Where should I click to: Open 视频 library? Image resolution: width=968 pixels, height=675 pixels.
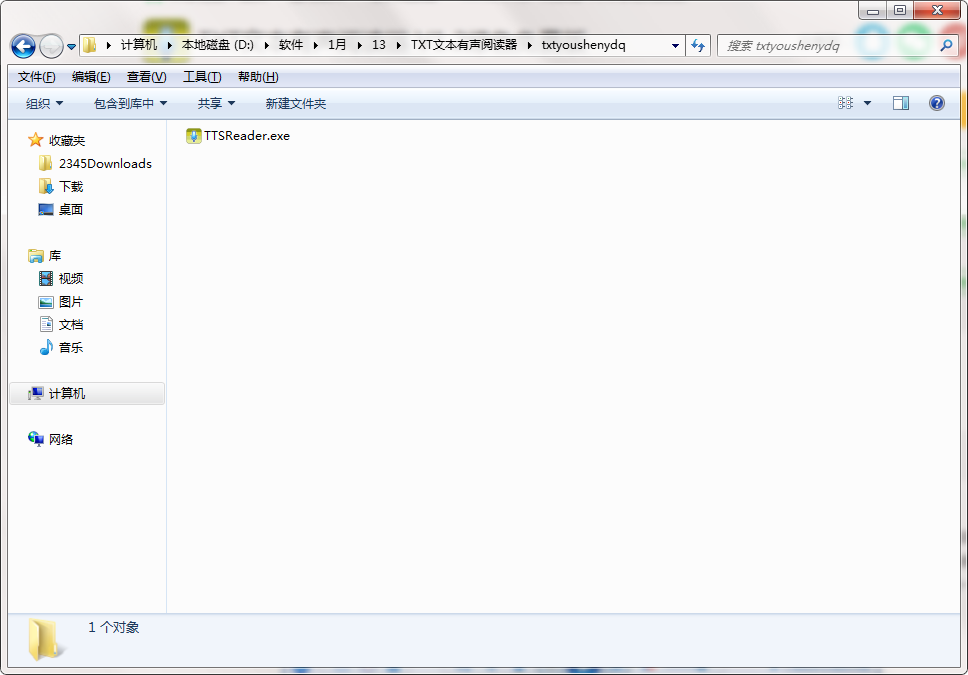point(71,279)
